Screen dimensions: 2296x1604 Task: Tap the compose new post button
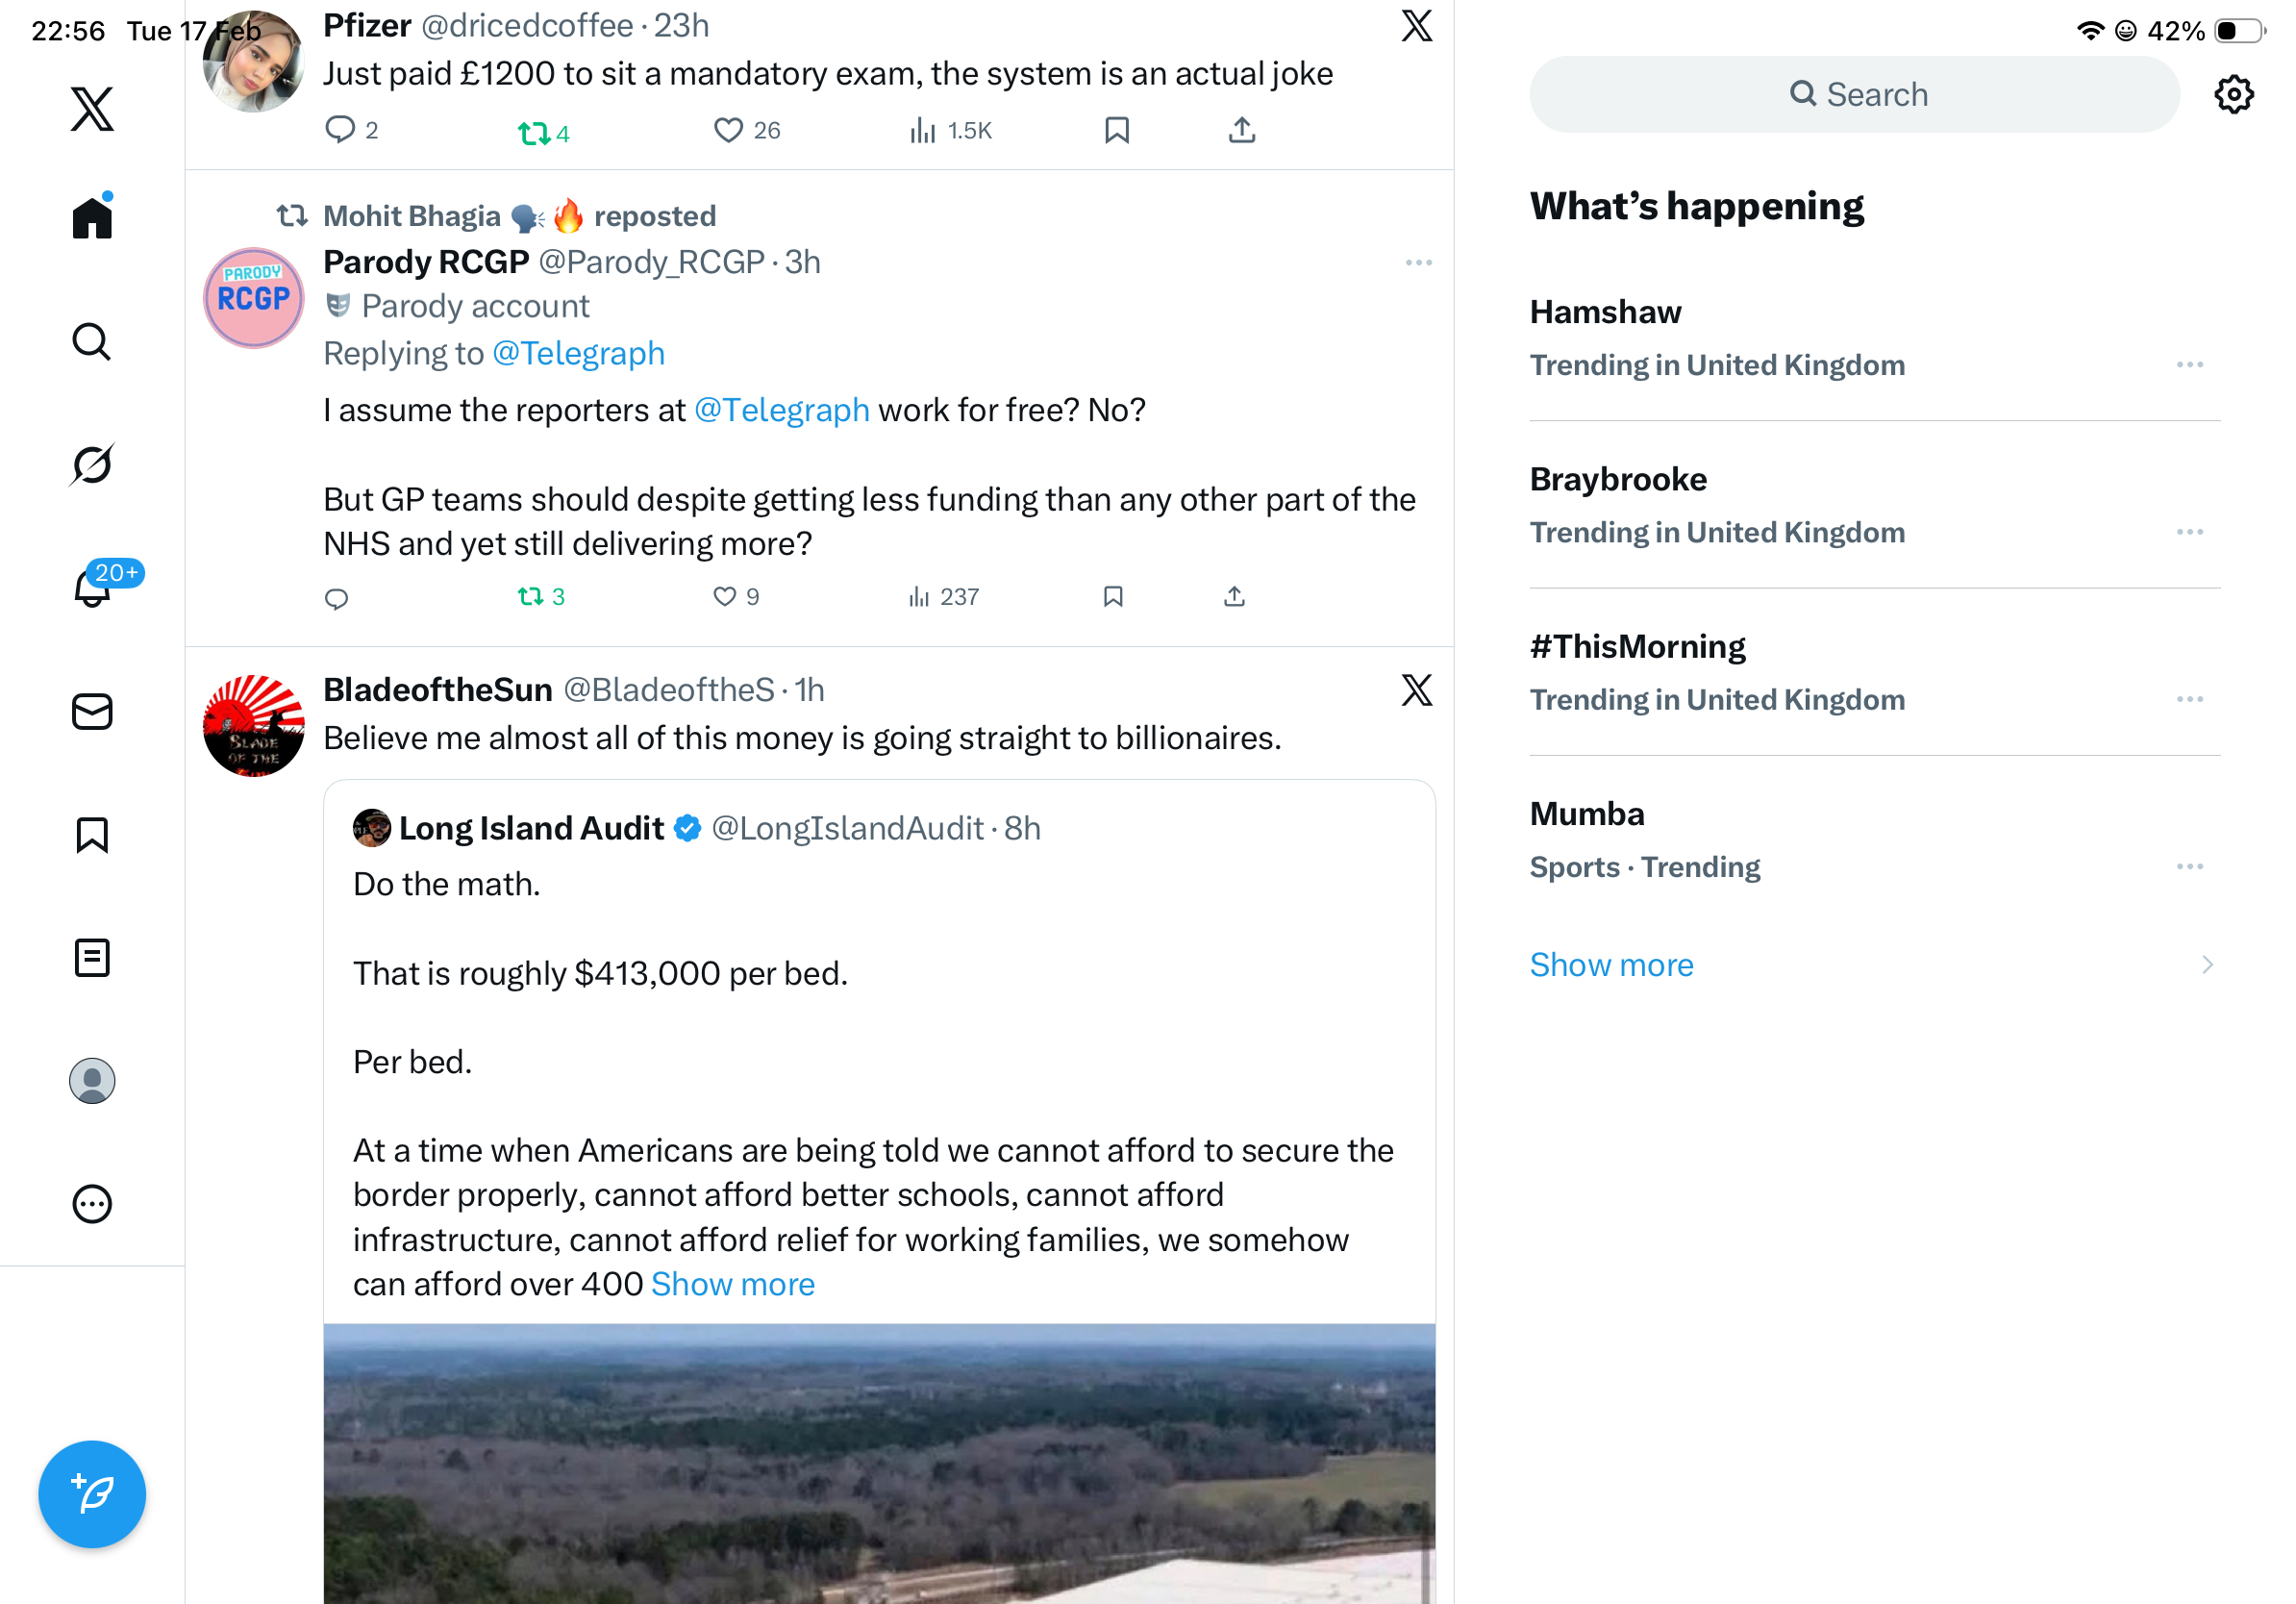pyautogui.click(x=92, y=1494)
